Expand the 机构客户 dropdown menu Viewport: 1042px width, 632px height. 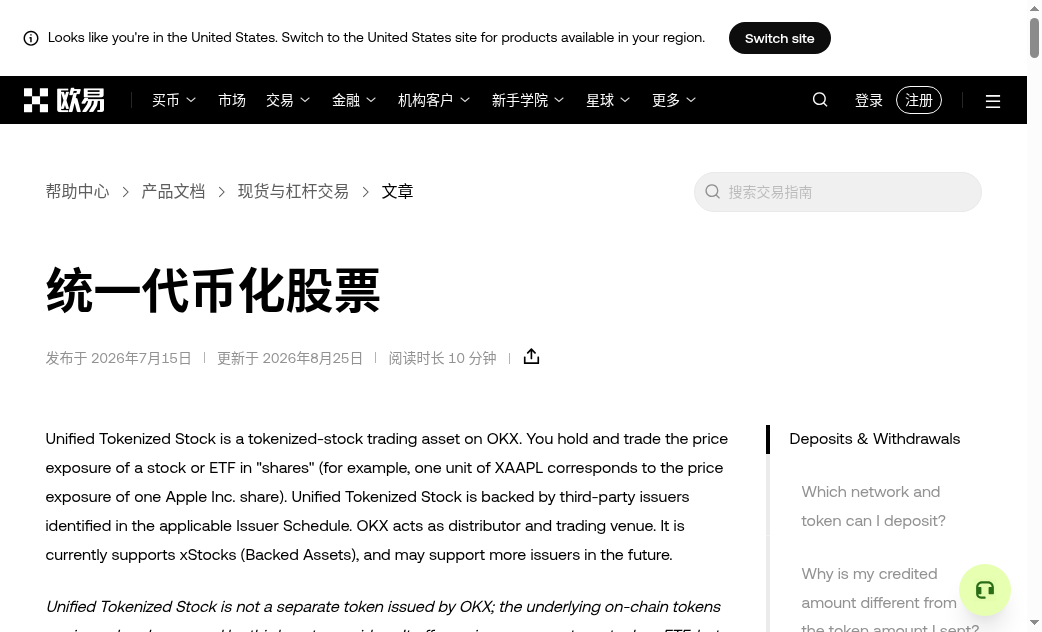(x=434, y=100)
